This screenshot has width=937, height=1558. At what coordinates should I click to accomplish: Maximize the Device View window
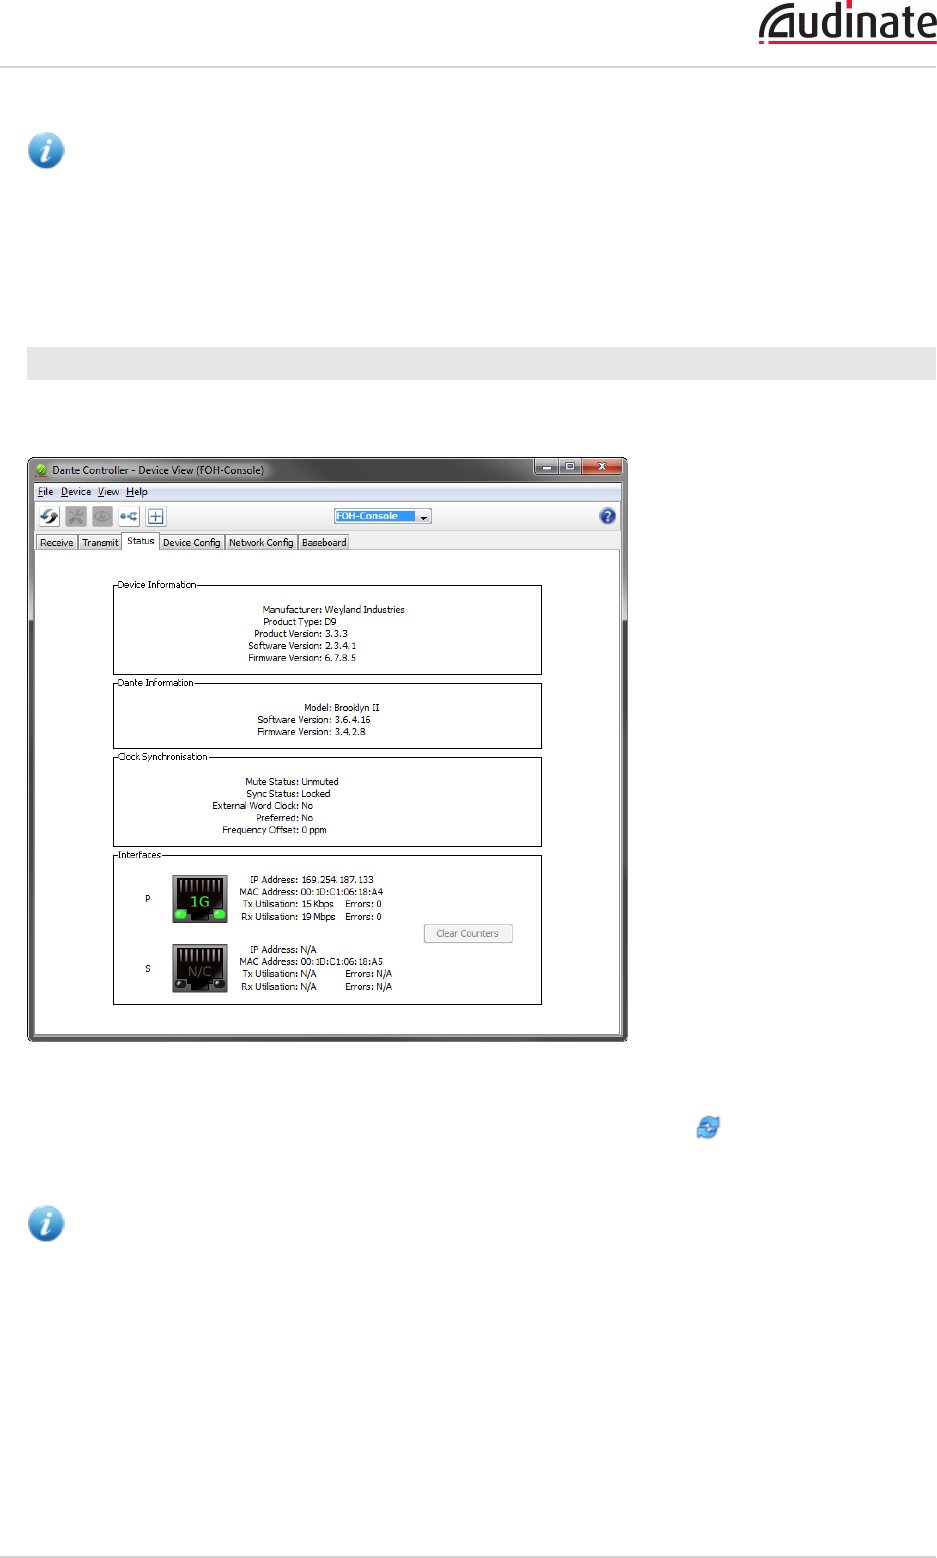(570, 467)
